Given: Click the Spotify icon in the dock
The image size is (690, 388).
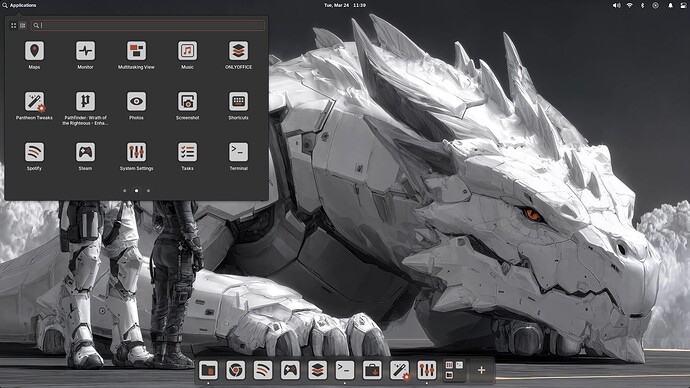Looking at the screenshot, I should [x=263, y=370].
